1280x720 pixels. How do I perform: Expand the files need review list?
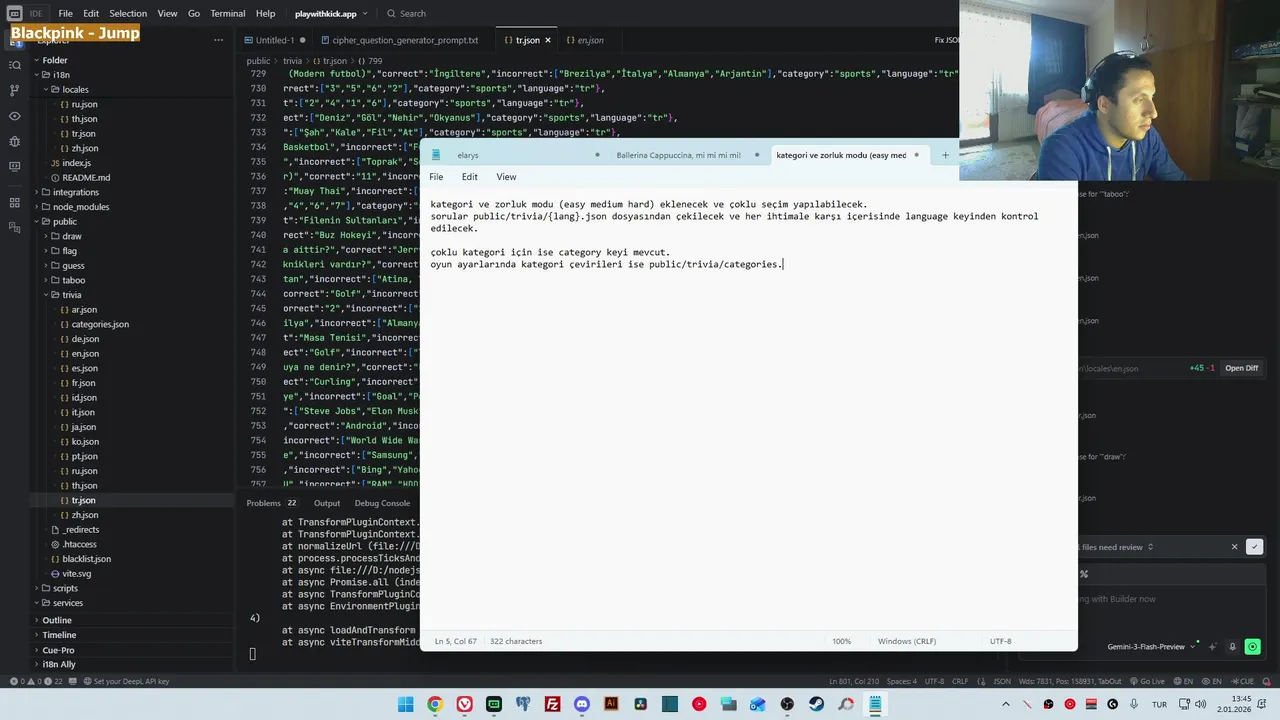(1150, 547)
